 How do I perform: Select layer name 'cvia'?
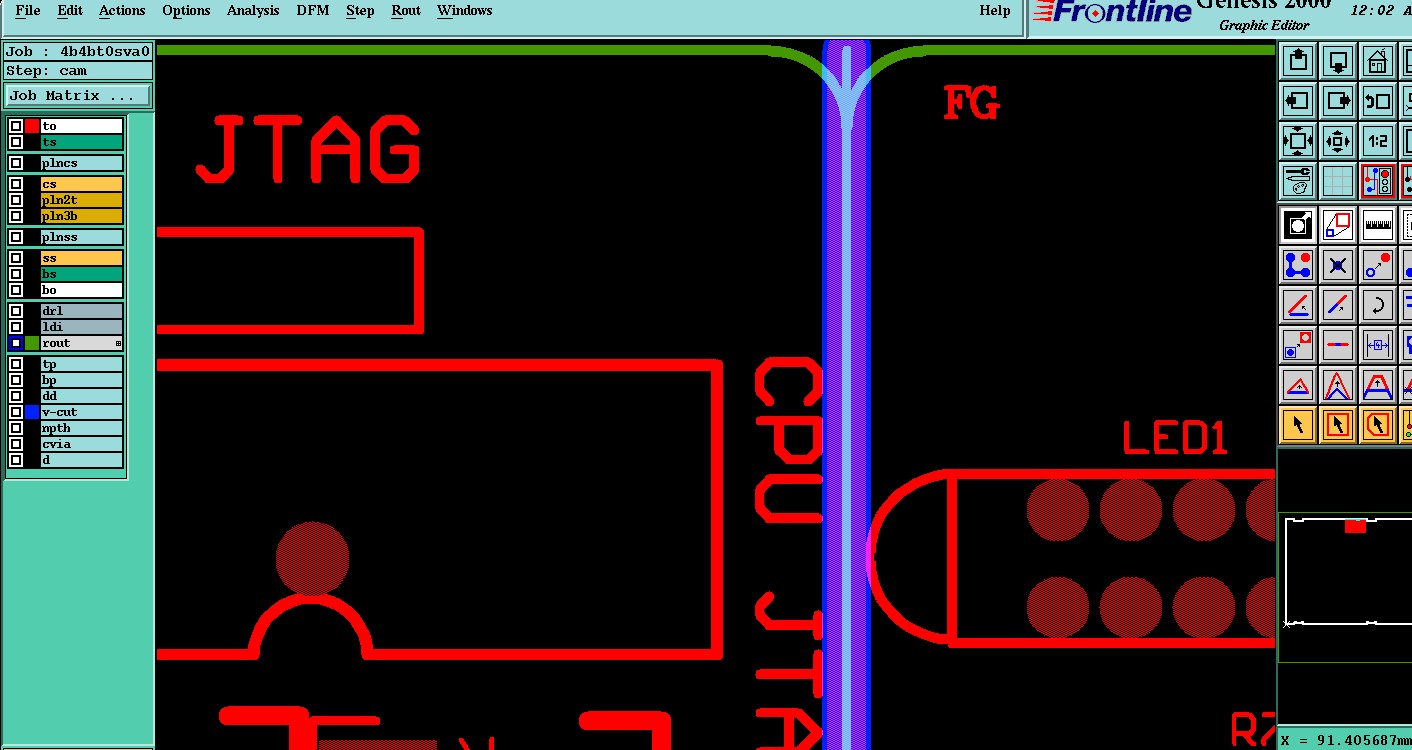tap(82, 444)
